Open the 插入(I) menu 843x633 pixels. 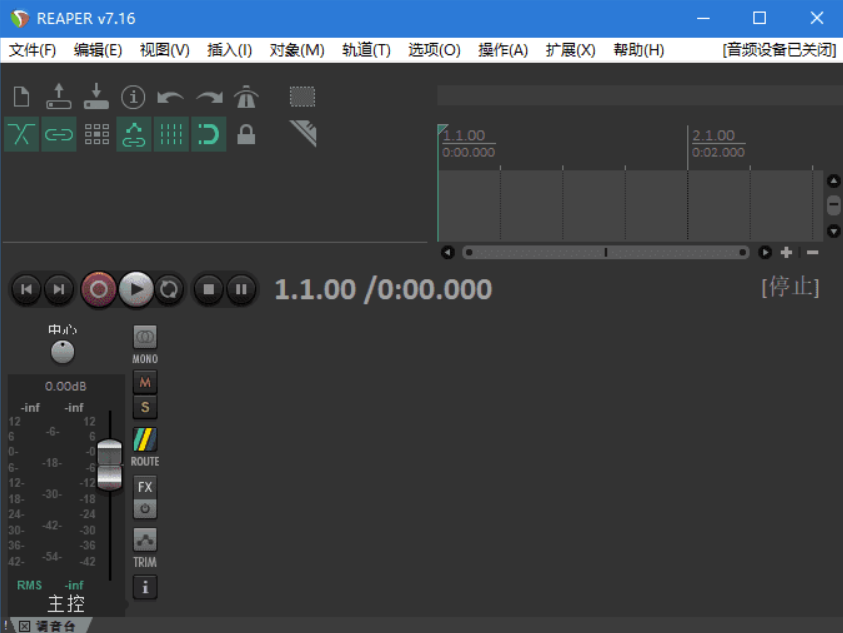pos(230,50)
